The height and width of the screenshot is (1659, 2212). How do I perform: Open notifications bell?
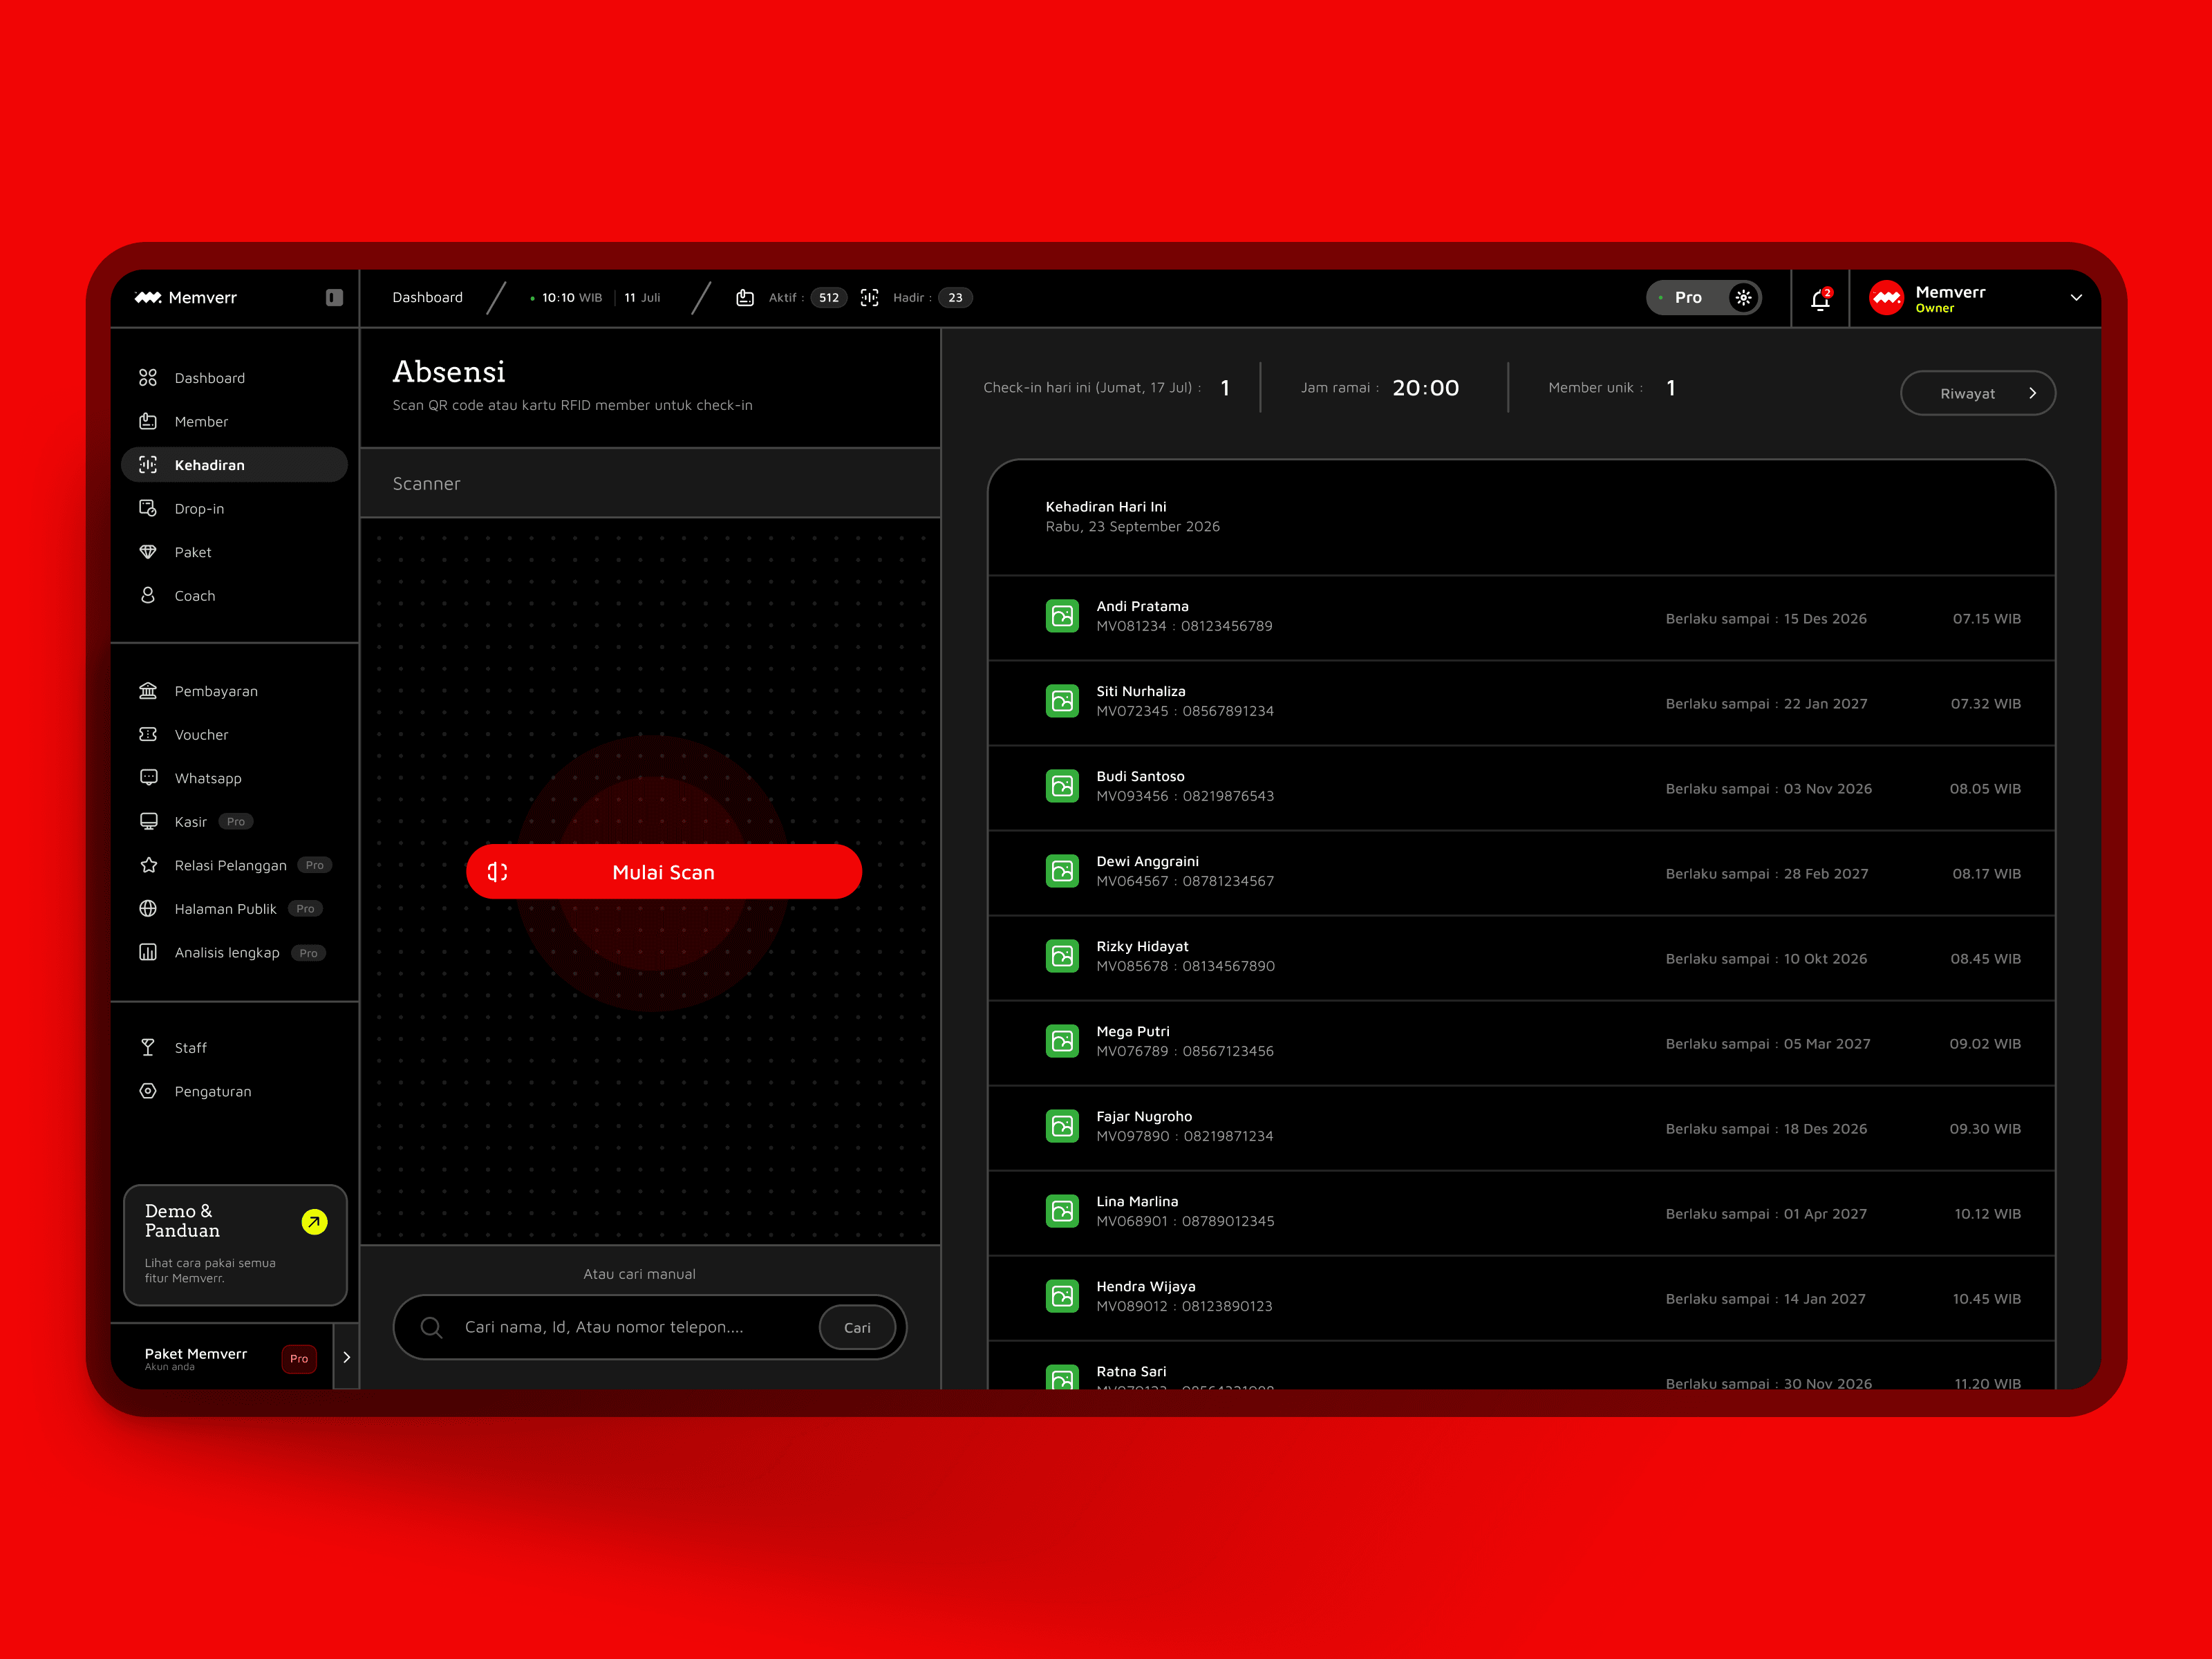[1820, 298]
